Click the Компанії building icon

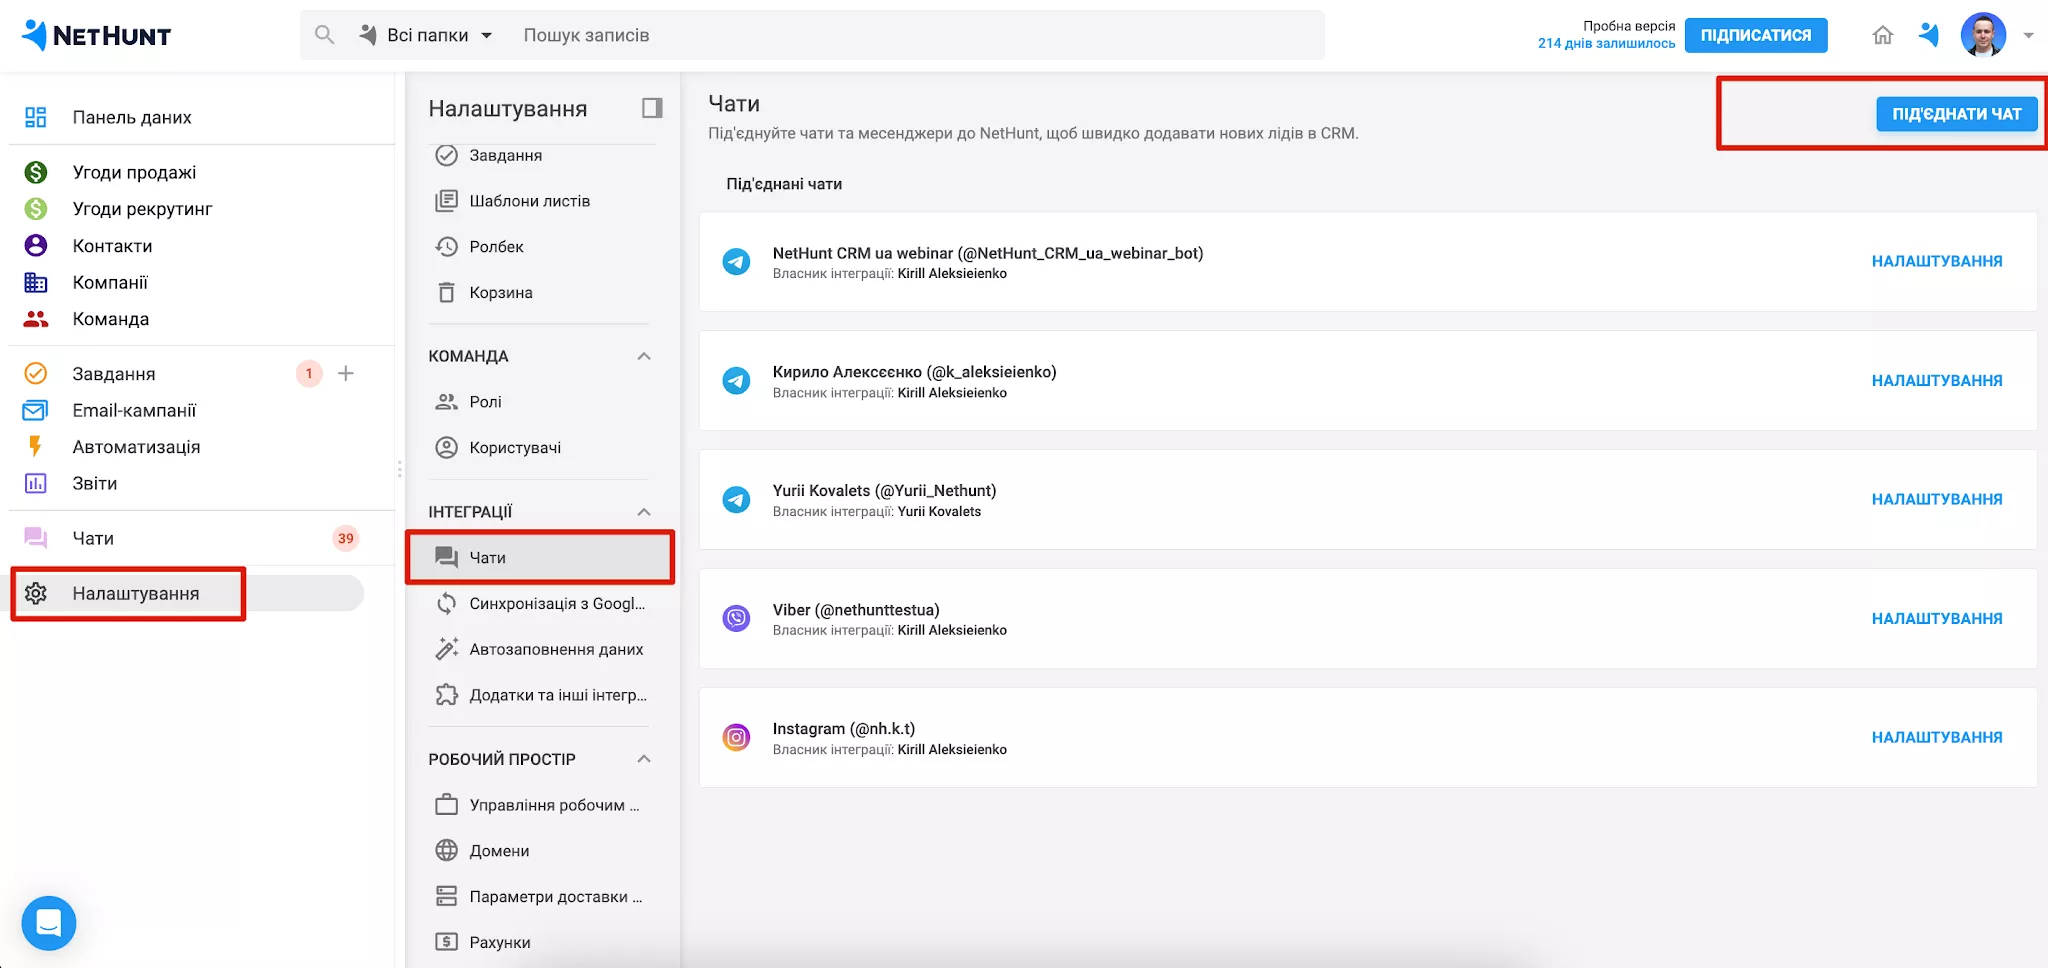coord(36,282)
